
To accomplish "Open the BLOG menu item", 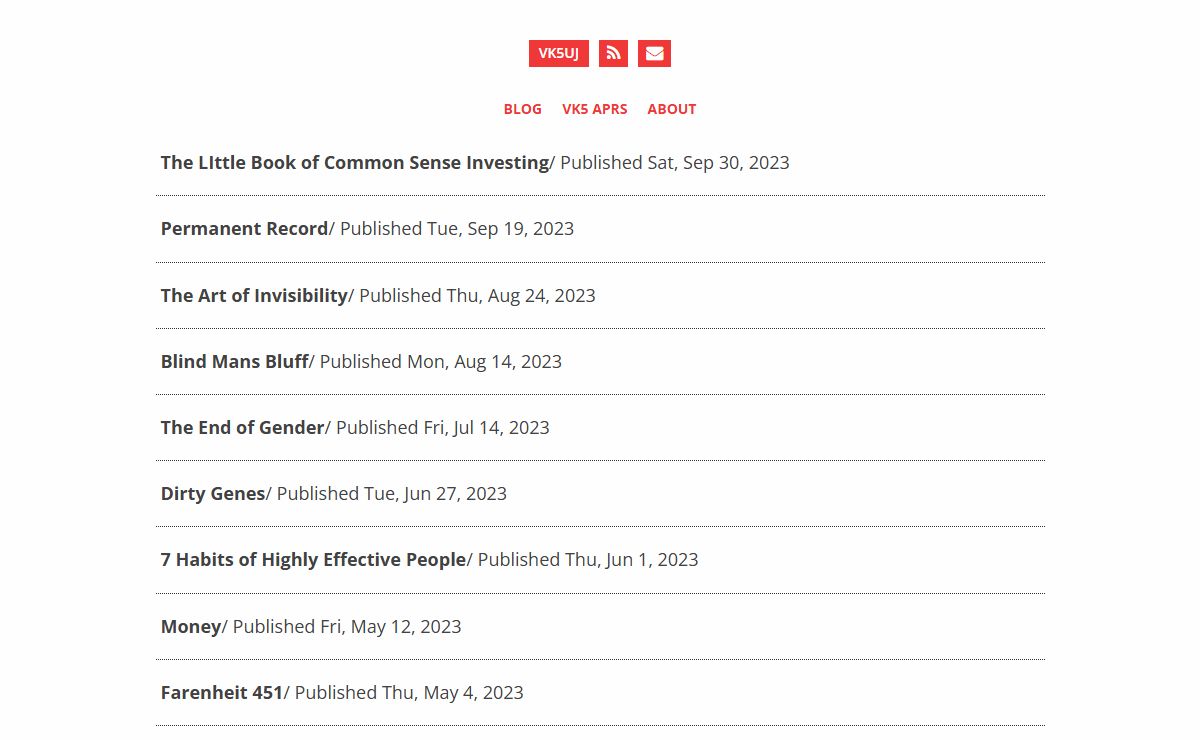I will coord(523,109).
